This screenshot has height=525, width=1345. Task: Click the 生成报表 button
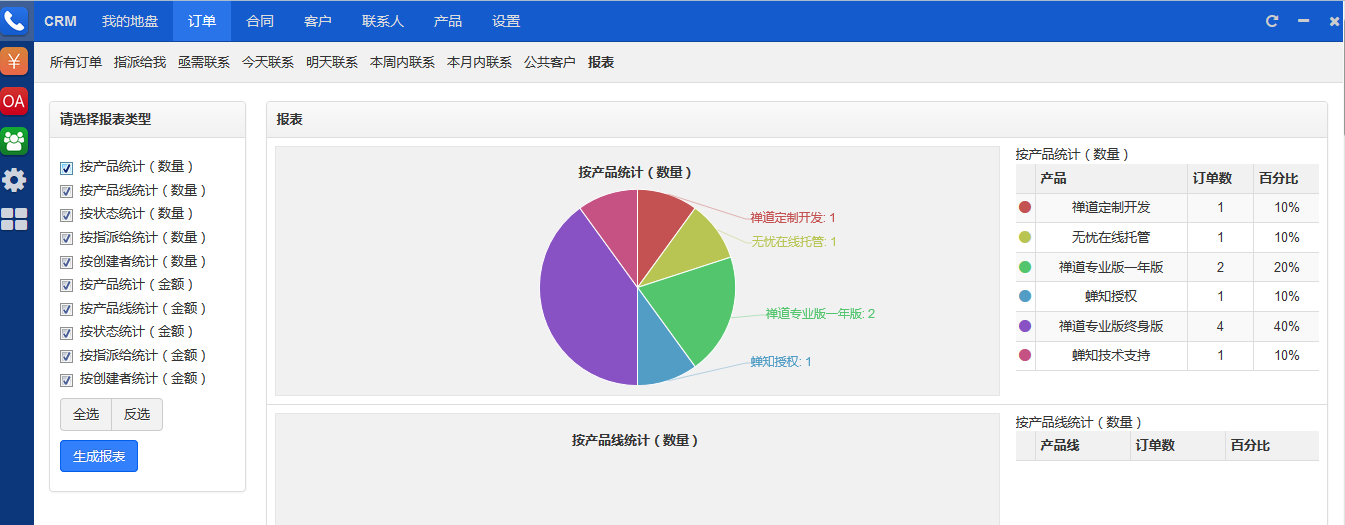tap(99, 456)
